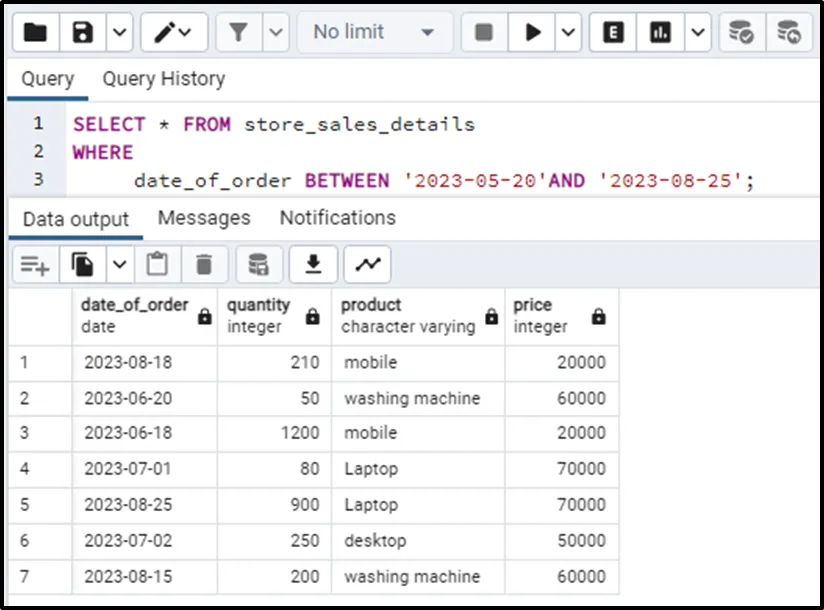This screenshot has width=824, height=610.
Task: Click the Explain Analyze chart icon
Action: (x=660, y=33)
